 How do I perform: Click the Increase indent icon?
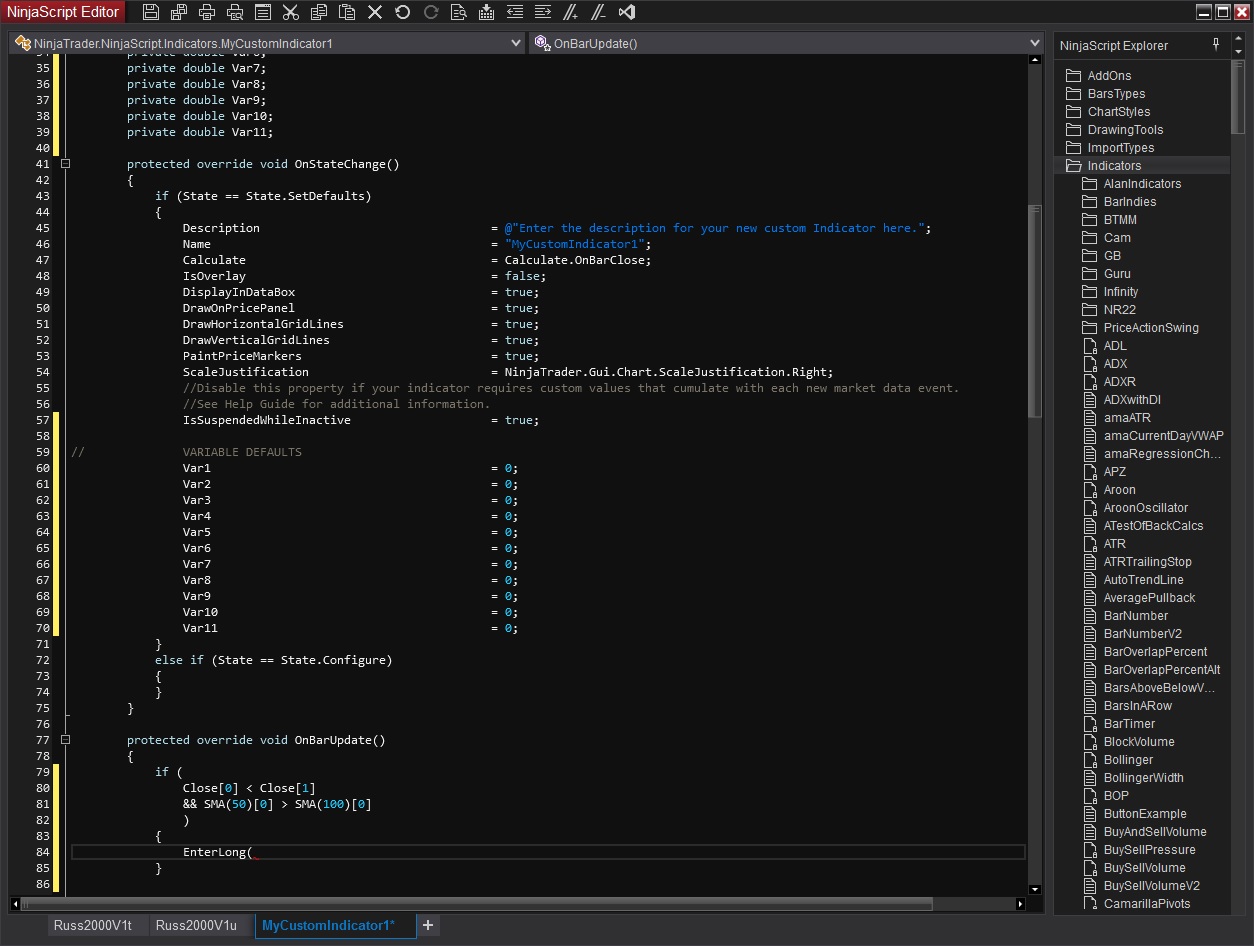pyautogui.click(x=543, y=12)
